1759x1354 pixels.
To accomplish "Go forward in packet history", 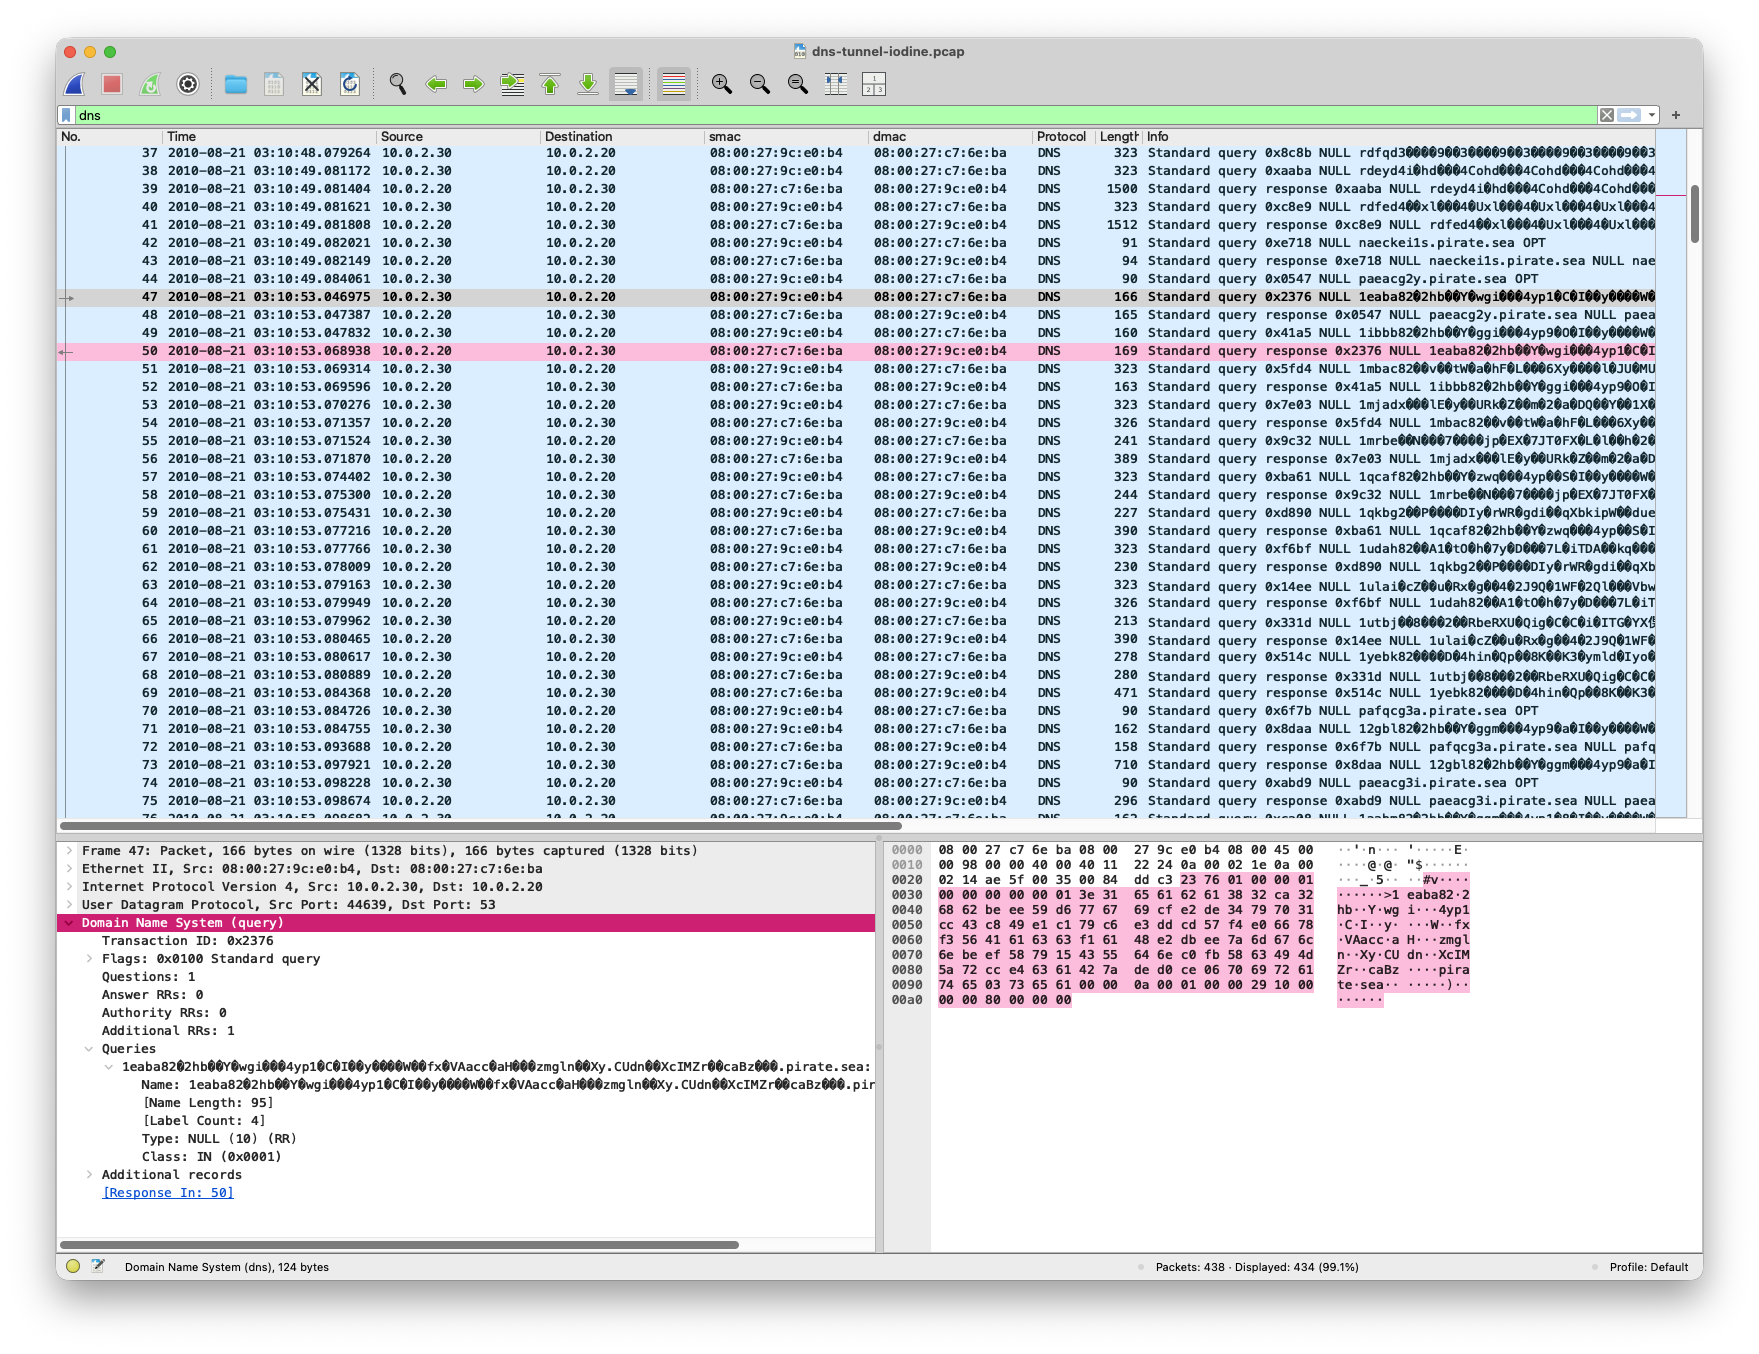I will 474,84.
